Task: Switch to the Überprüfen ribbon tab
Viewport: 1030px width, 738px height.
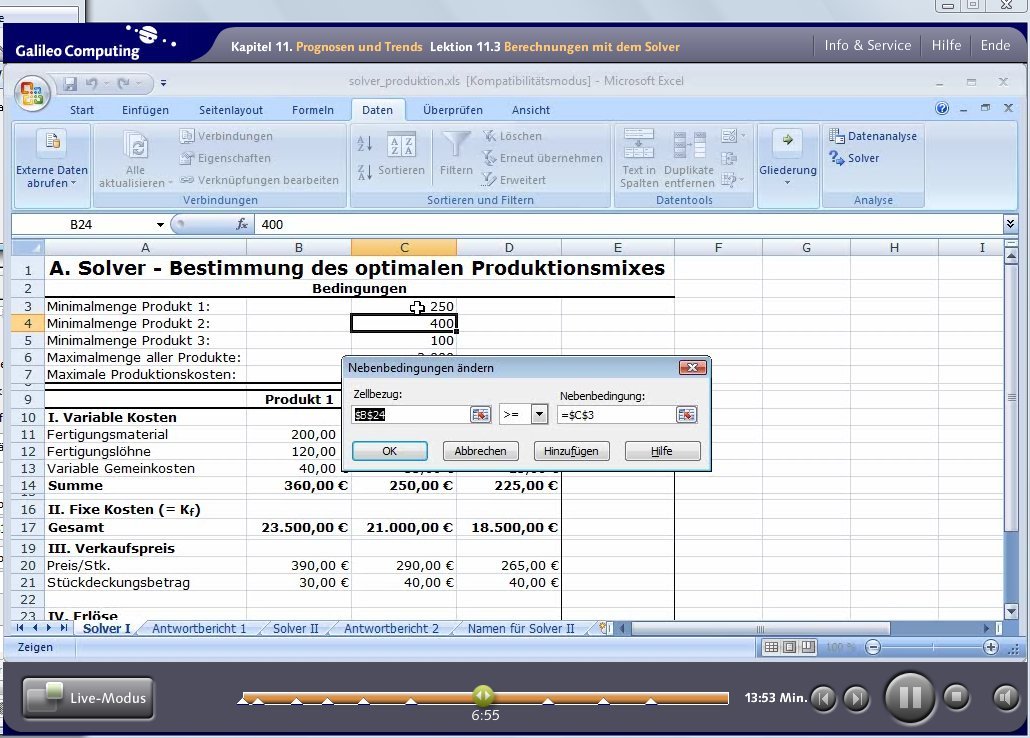Action: [453, 110]
